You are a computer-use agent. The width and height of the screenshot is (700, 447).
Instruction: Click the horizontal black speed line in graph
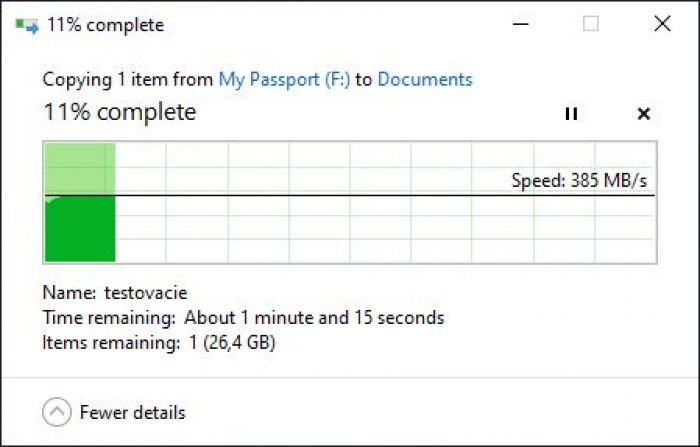click(x=350, y=196)
